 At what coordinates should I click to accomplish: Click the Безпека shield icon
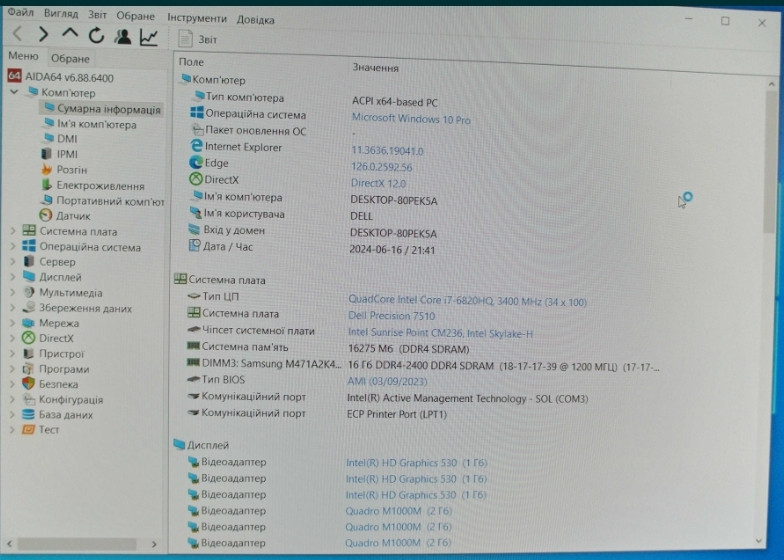pos(28,384)
